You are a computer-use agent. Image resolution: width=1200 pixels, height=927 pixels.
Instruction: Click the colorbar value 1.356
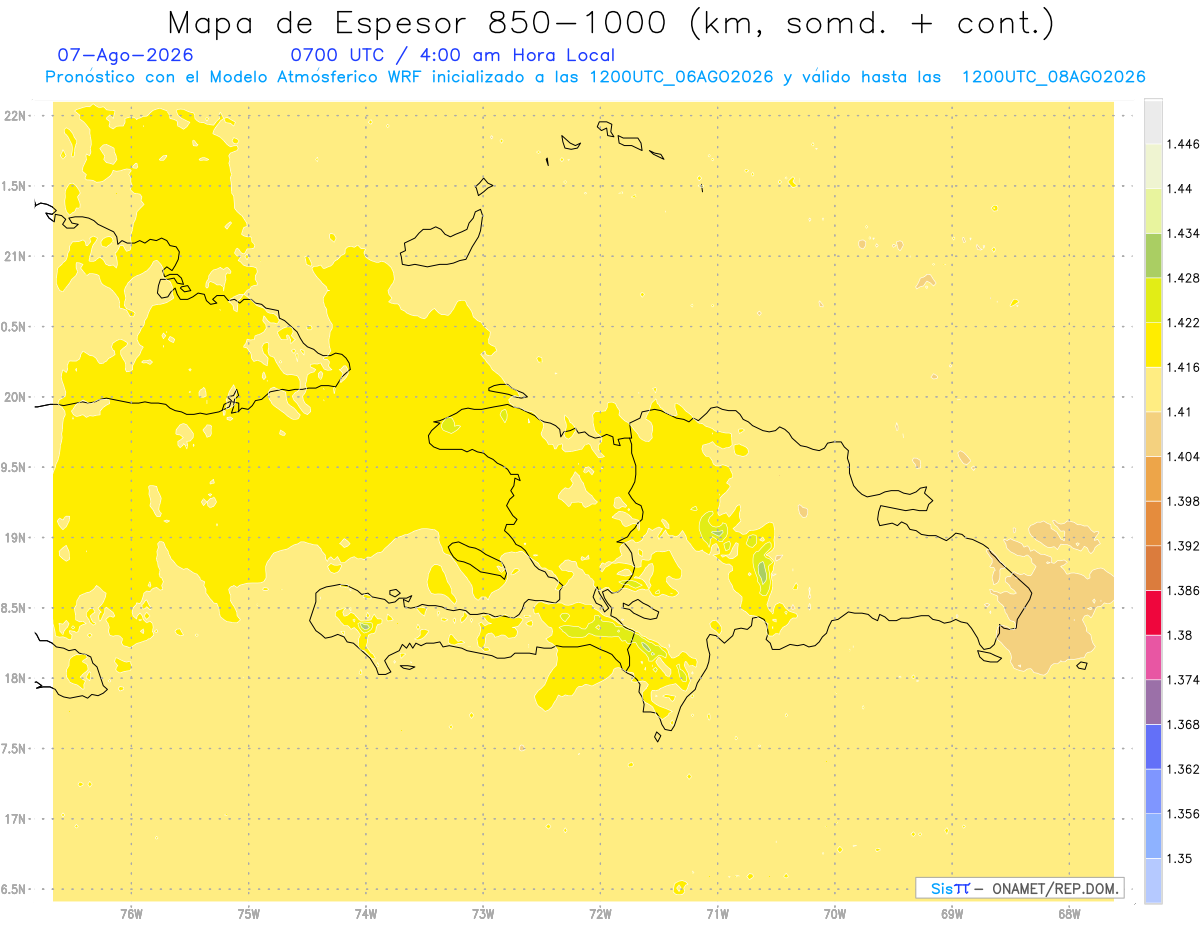coord(1182,814)
